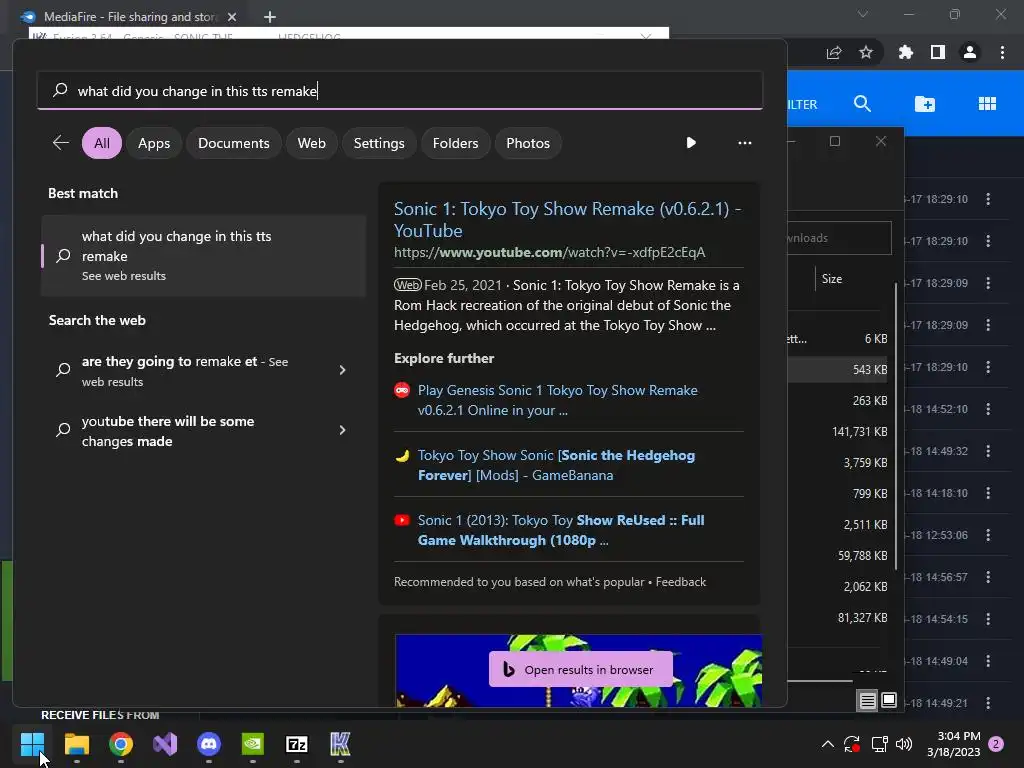The image size is (1024, 768).
Task: Click inside the Windows search input field
Action: [400, 91]
